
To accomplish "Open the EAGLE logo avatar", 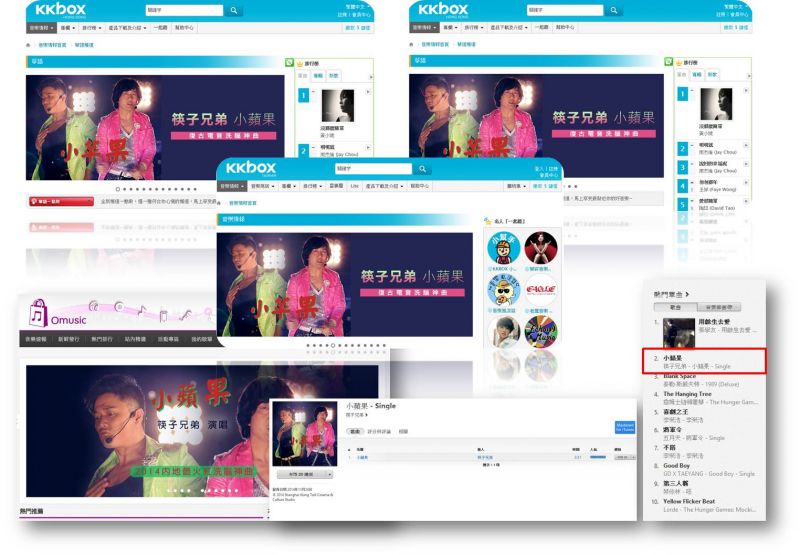I will pyautogui.click(x=541, y=290).
